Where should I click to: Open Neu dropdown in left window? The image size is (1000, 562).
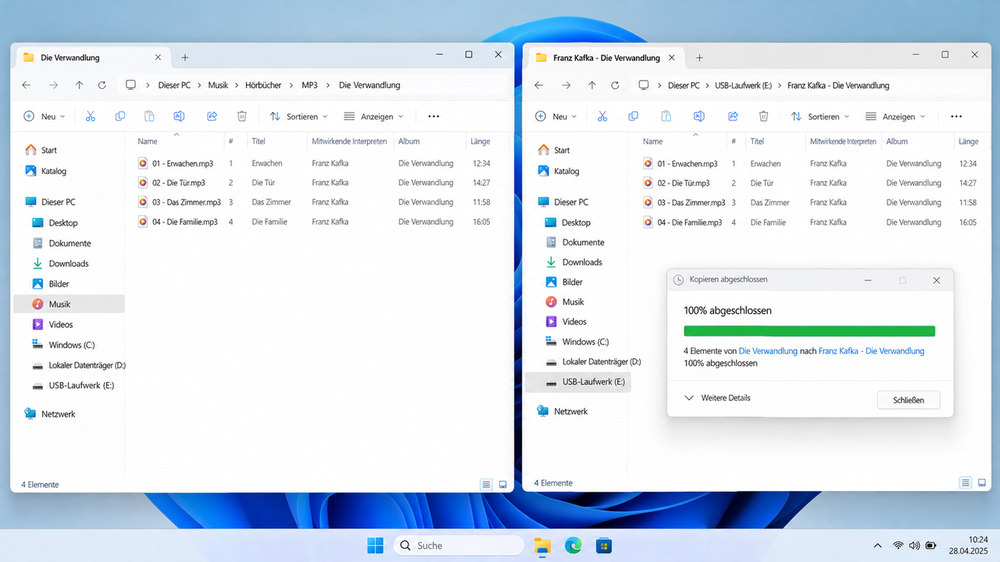[44, 116]
